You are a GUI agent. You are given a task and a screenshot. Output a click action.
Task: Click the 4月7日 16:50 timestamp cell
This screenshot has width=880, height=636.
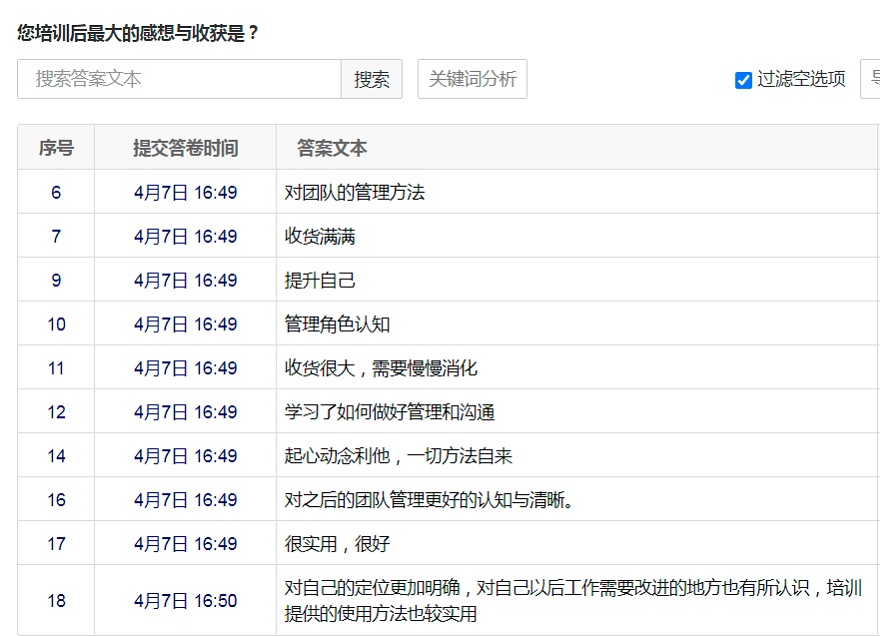coord(186,601)
